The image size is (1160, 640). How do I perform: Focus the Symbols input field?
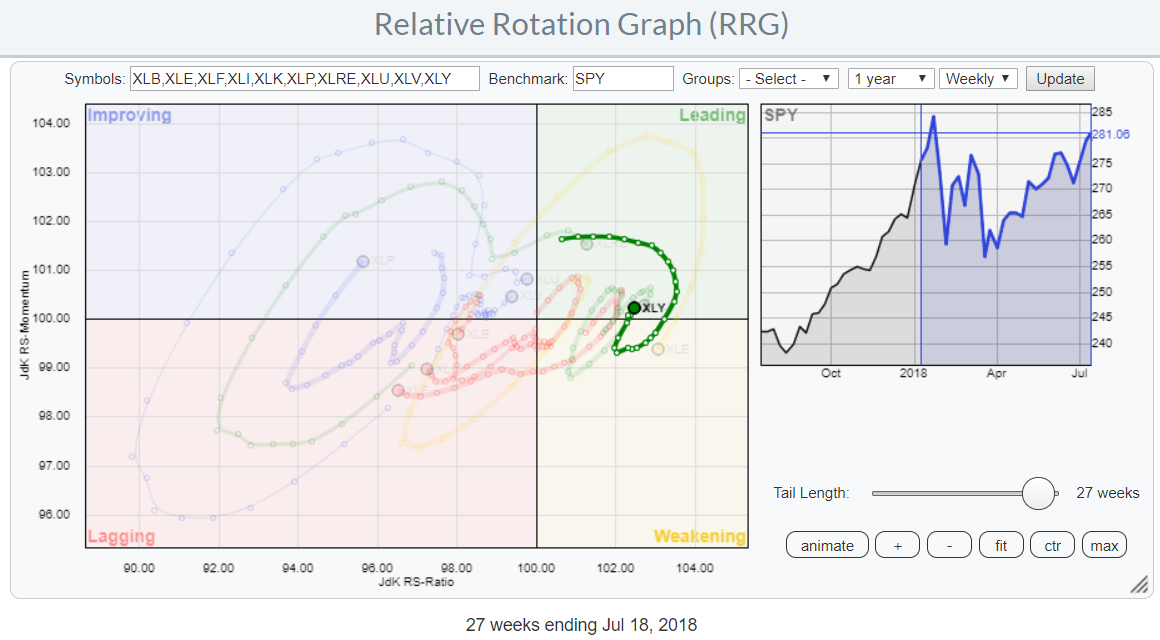tap(305, 79)
